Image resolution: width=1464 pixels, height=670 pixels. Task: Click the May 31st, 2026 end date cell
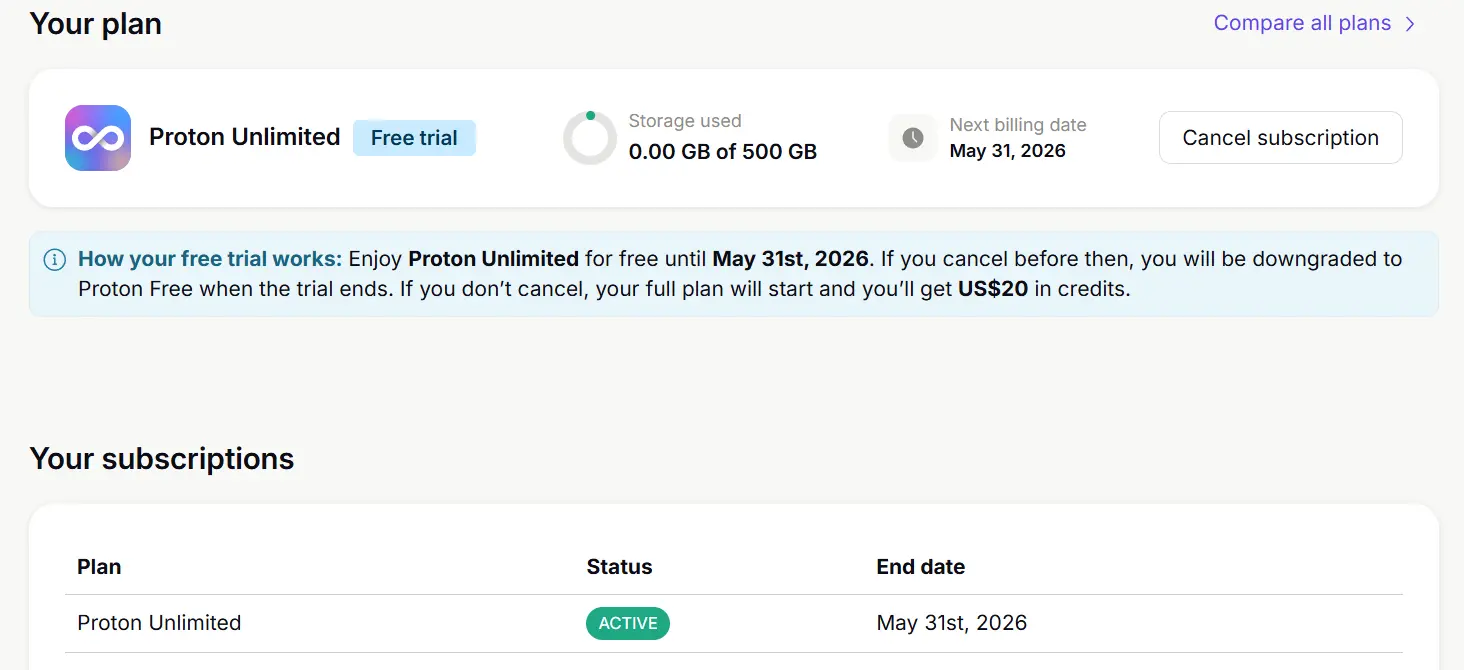[952, 623]
